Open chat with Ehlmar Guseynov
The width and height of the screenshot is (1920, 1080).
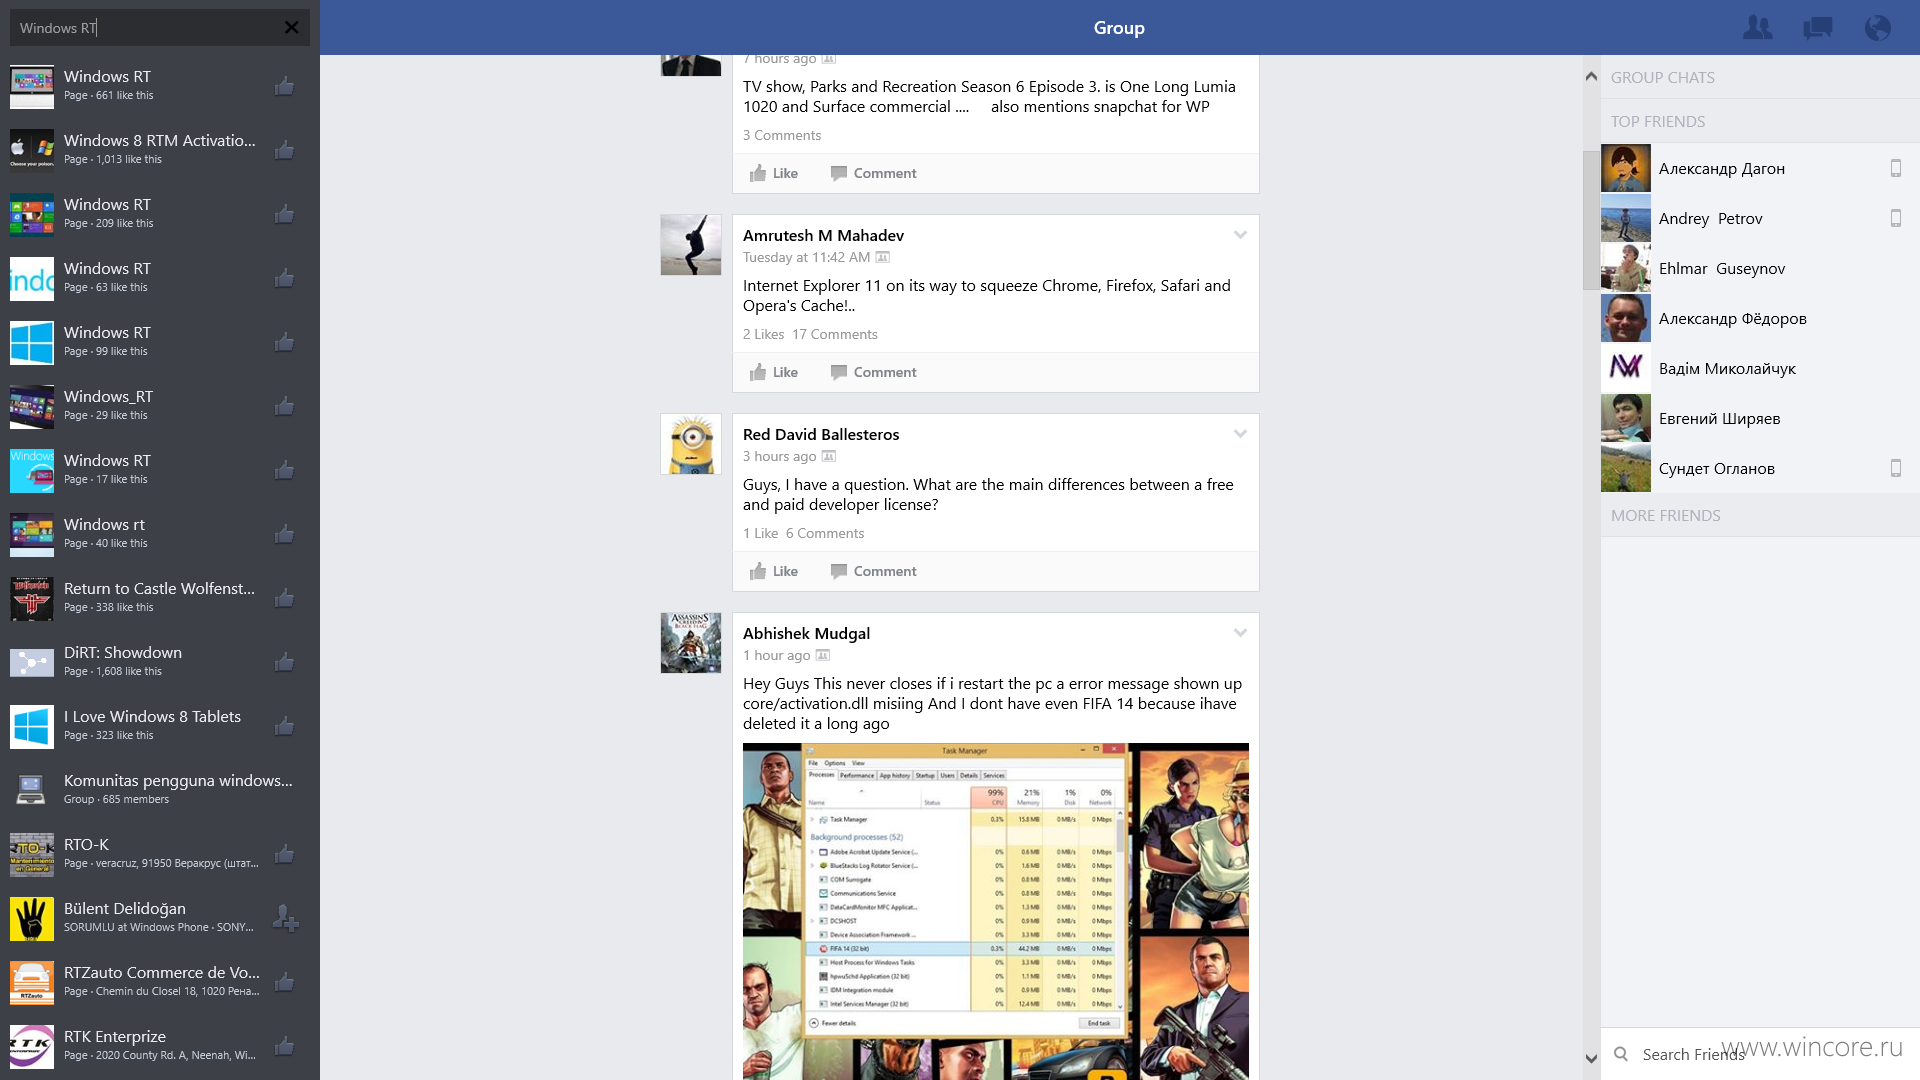[1760, 268]
